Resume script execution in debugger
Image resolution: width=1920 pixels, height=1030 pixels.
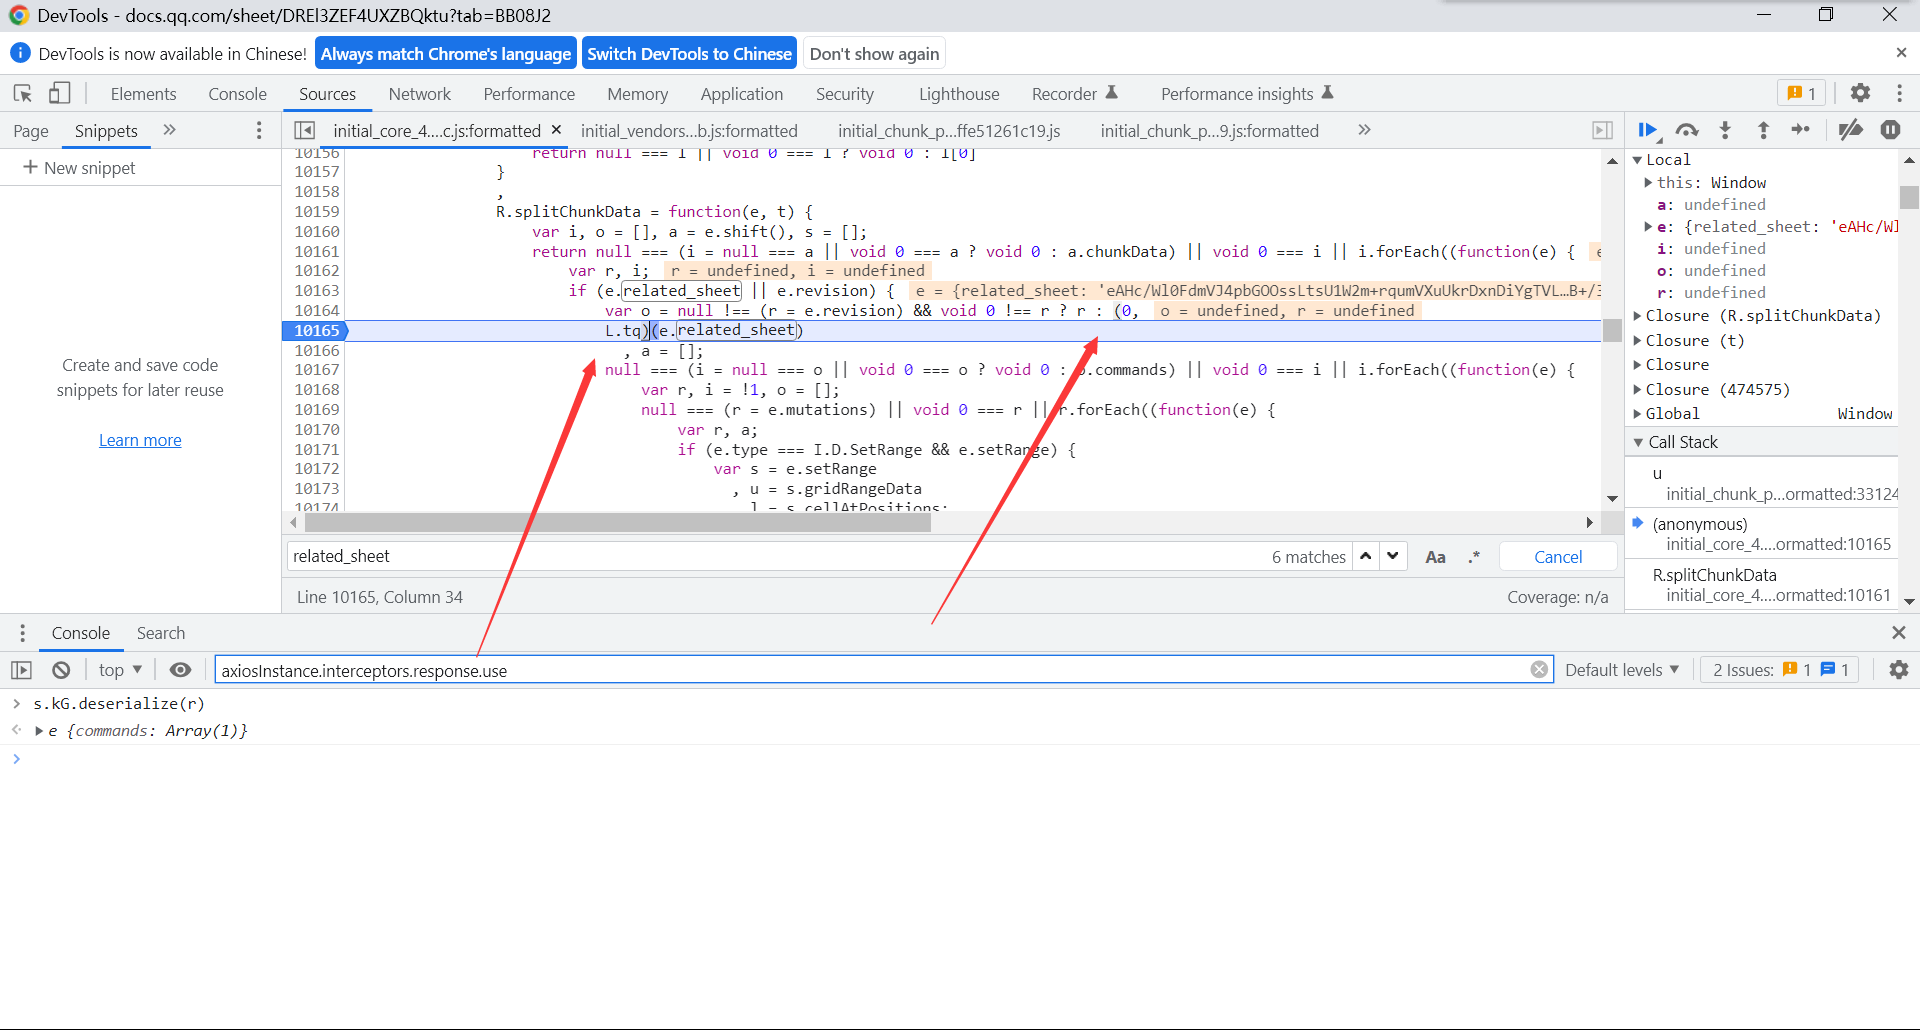[x=1648, y=130]
